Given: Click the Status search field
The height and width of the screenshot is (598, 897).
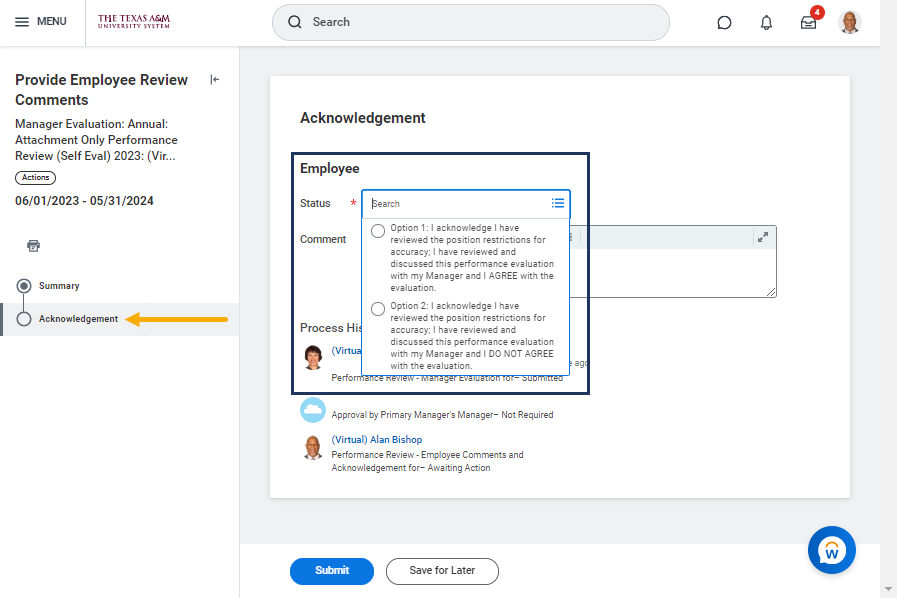Looking at the screenshot, I should 455,203.
